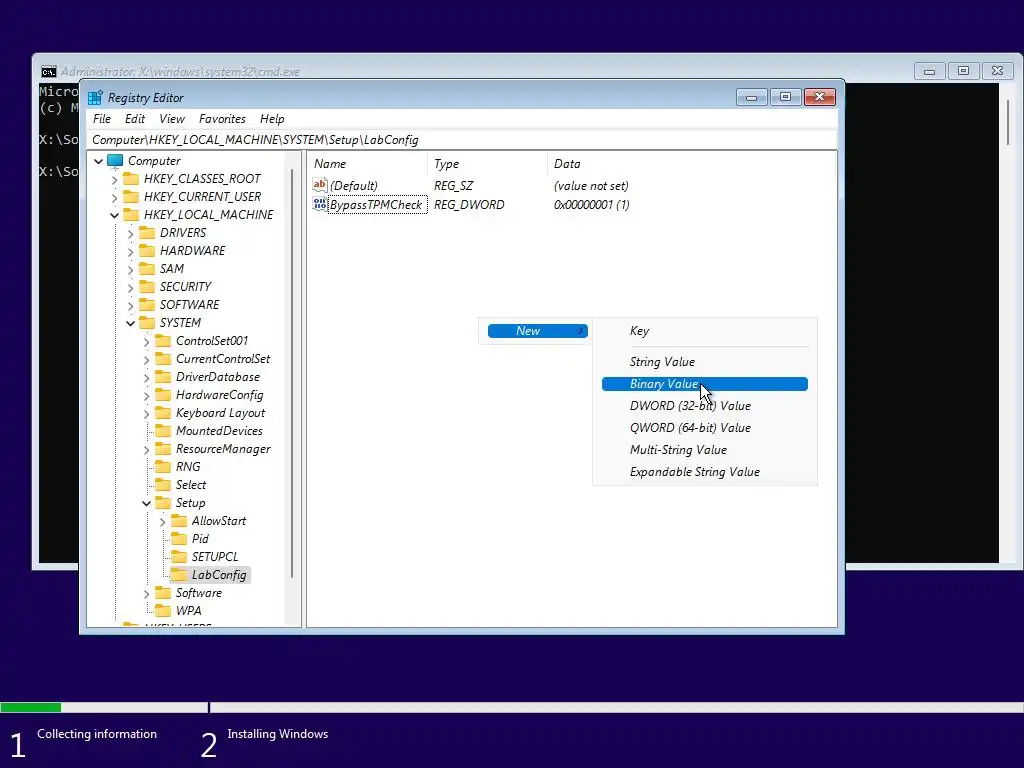Click the cmd.exe icon in the command window title bar

point(49,72)
